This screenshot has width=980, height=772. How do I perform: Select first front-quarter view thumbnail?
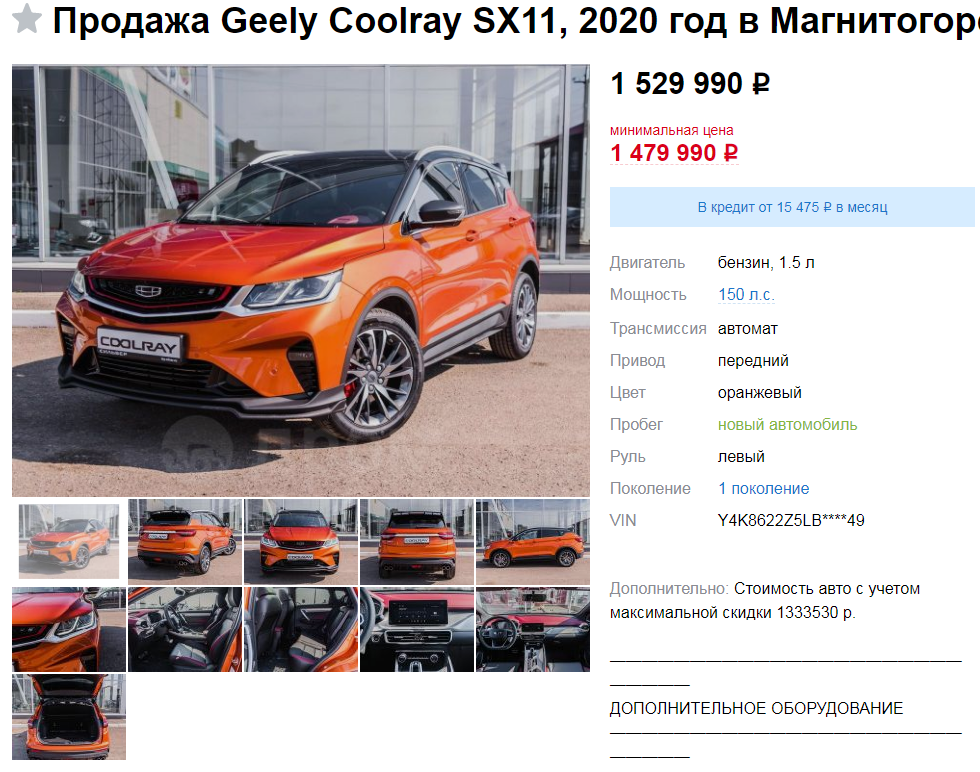(69, 541)
